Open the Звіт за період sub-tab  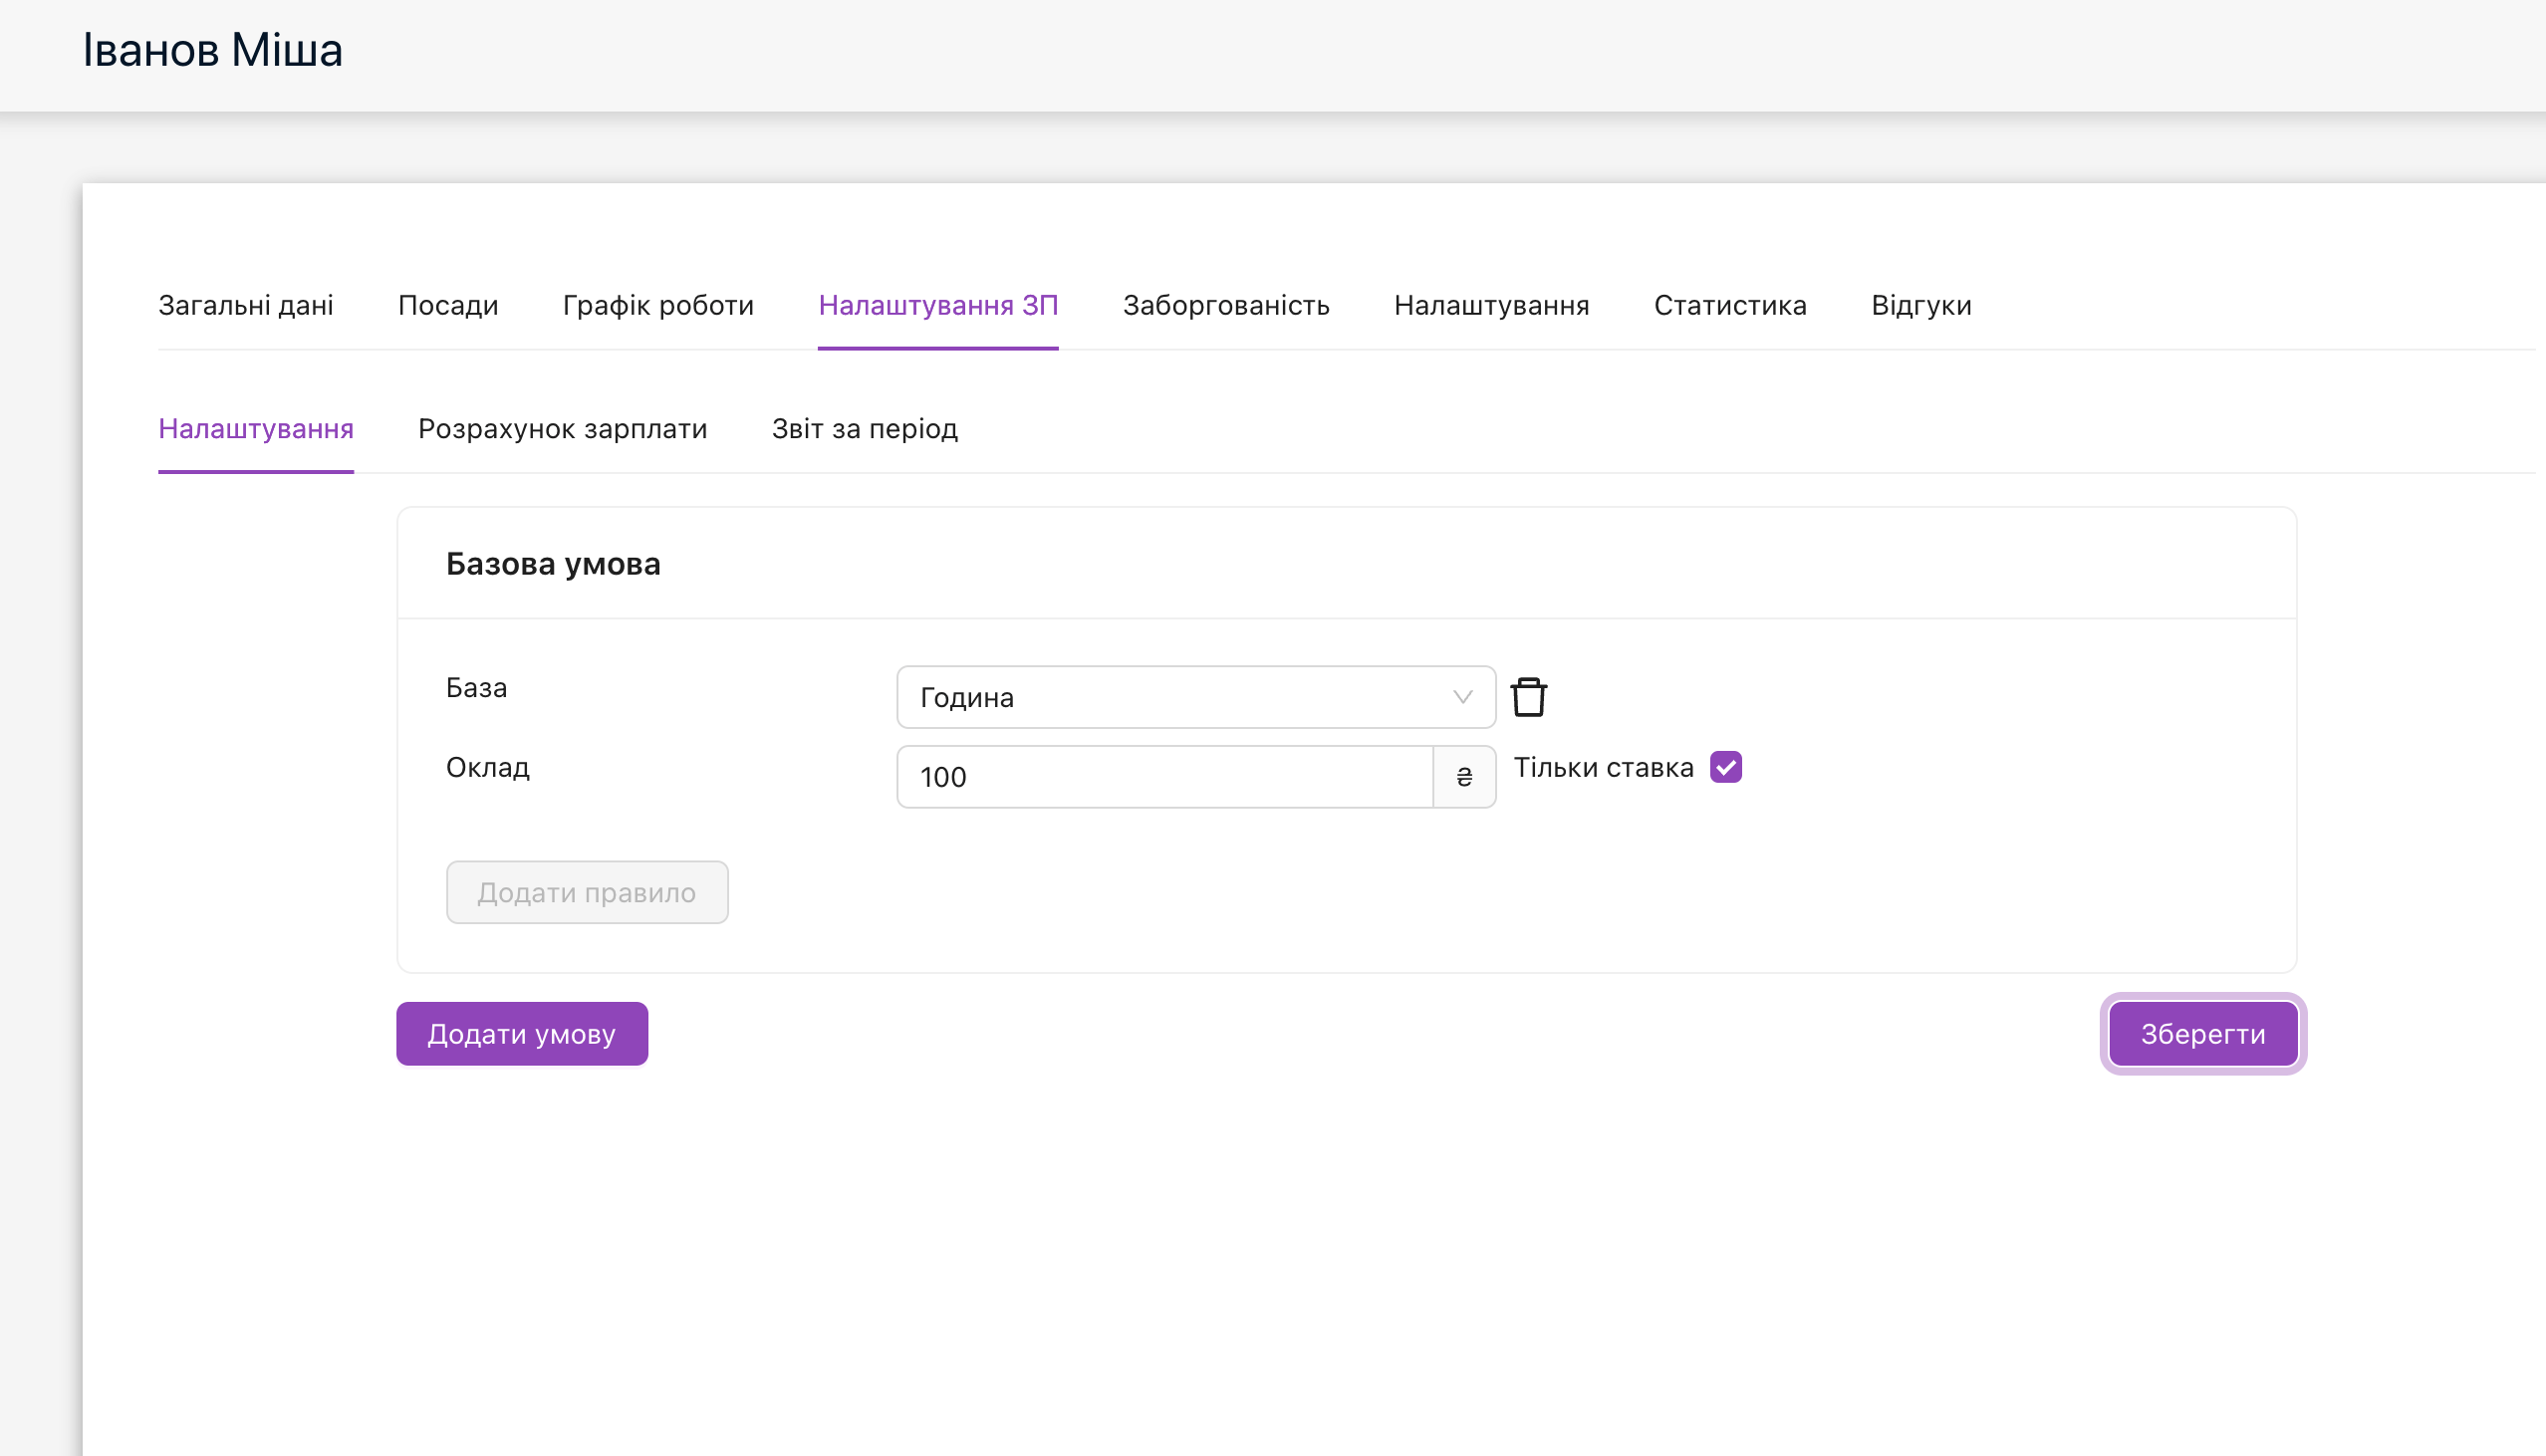(864, 429)
